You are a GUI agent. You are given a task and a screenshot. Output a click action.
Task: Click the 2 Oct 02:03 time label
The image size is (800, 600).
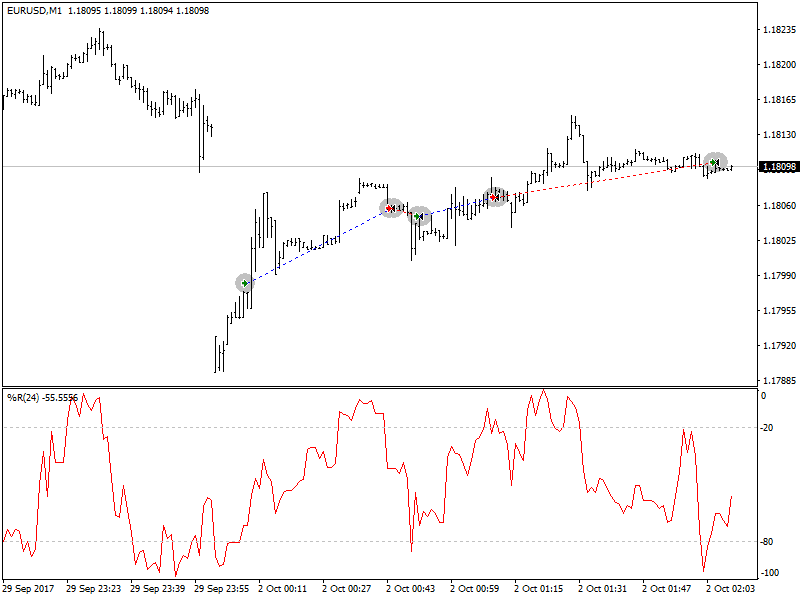point(731,589)
